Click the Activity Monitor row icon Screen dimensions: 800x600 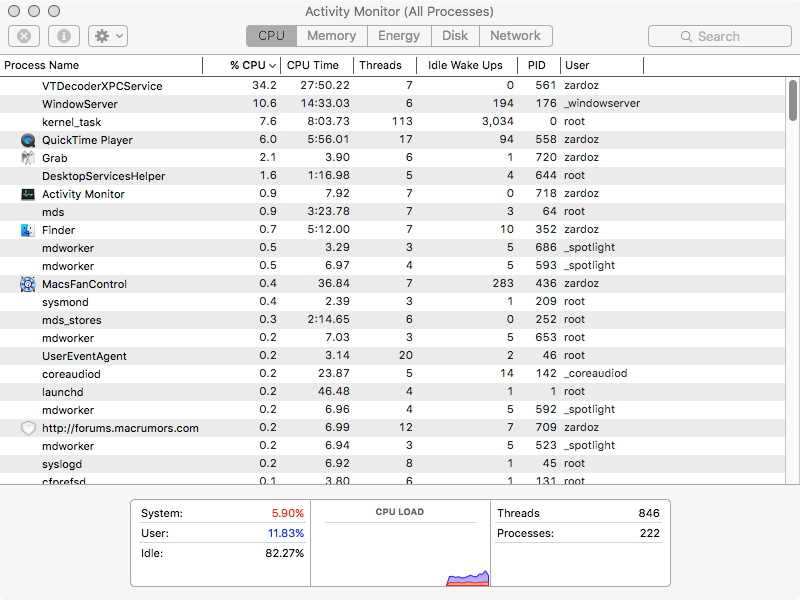click(x=28, y=194)
